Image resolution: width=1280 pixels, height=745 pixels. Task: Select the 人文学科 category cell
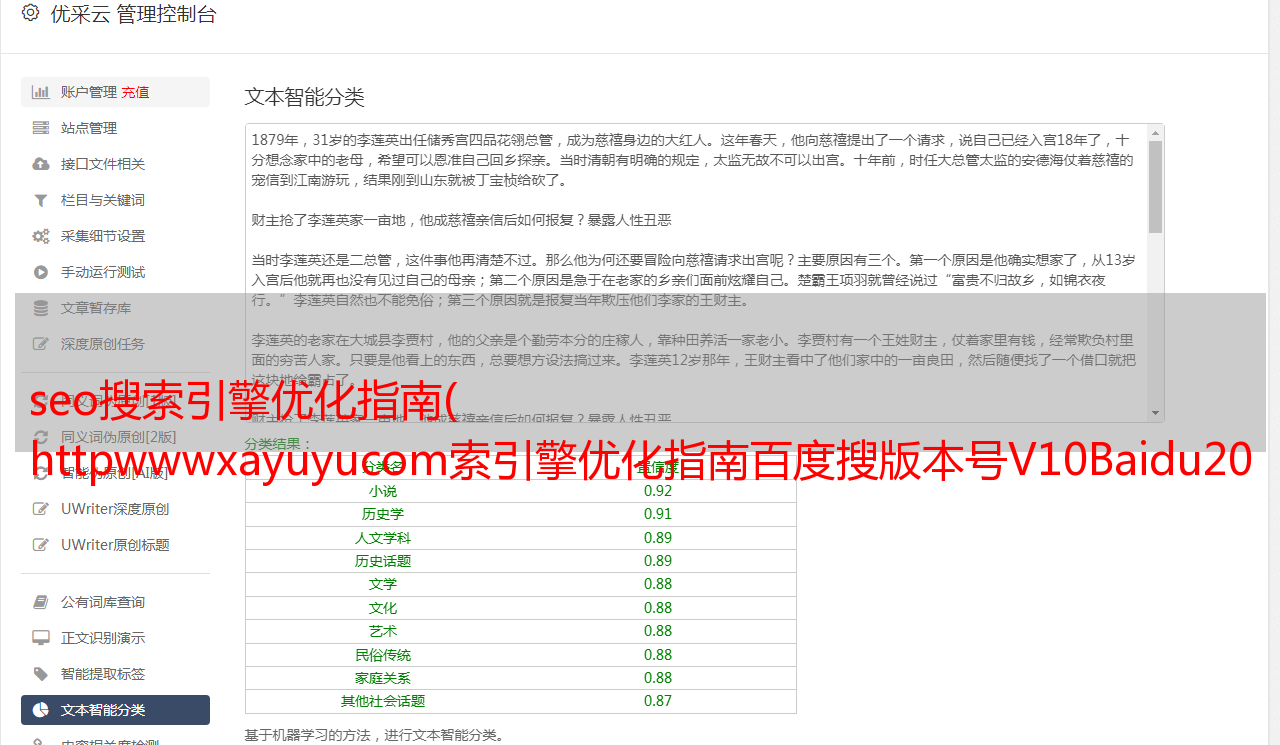pyautogui.click(x=383, y=538)
